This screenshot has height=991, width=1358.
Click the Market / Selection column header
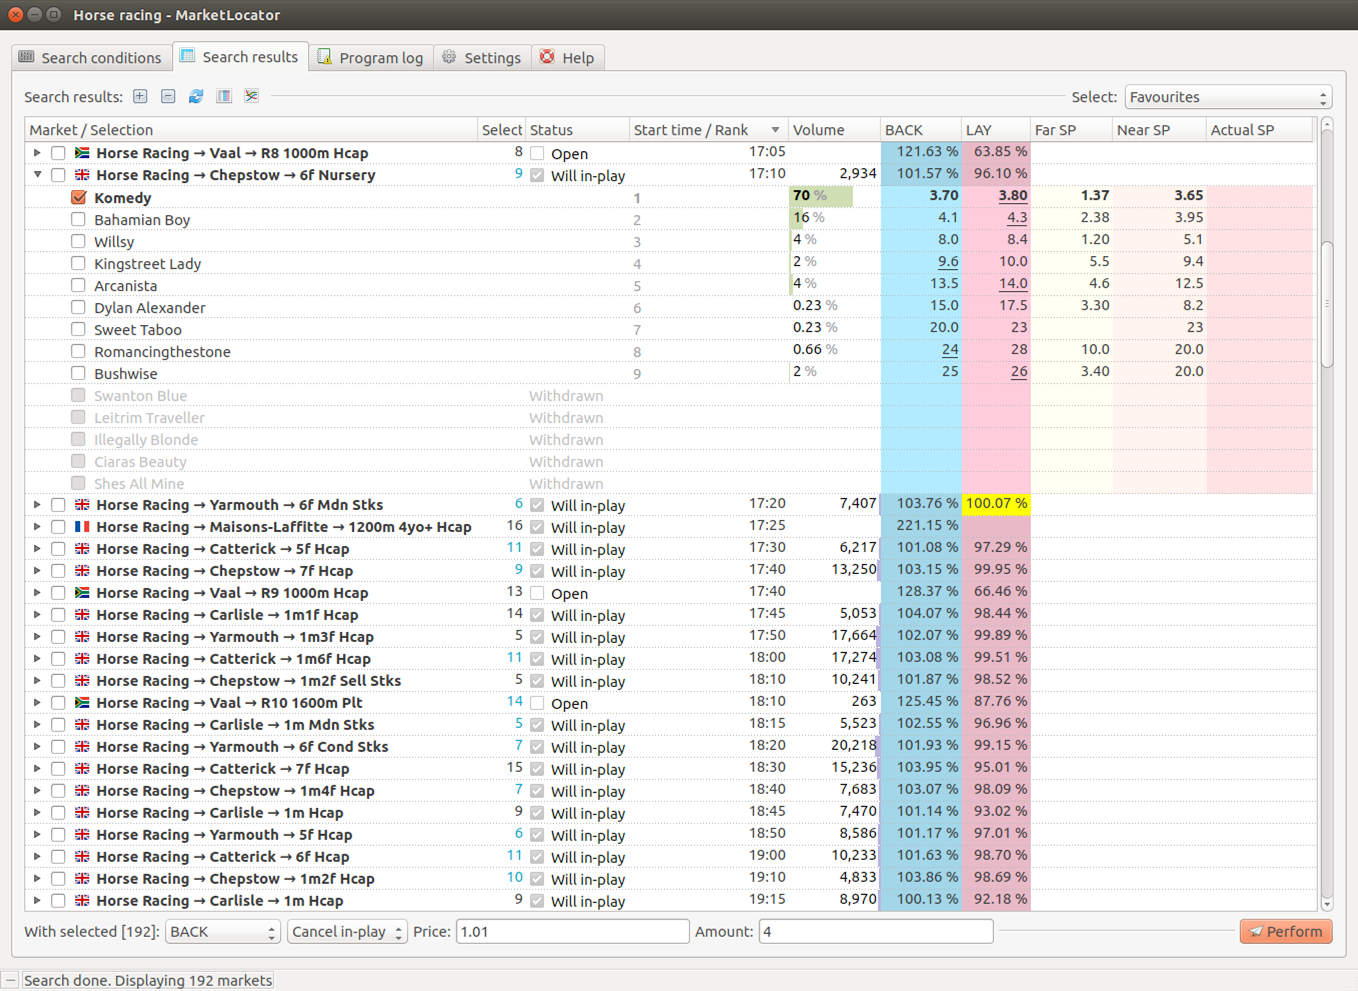tap(251, 130)
